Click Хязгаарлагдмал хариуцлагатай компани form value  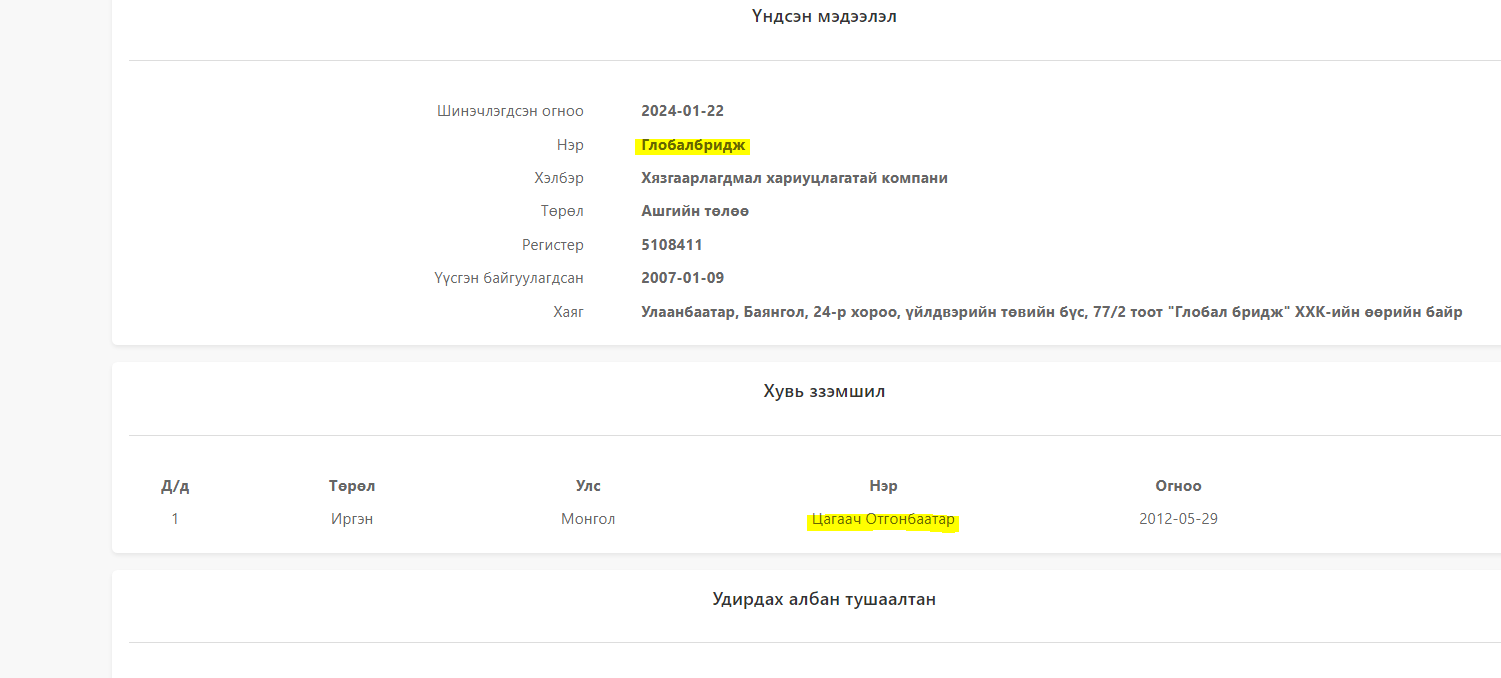click(794, 178)
